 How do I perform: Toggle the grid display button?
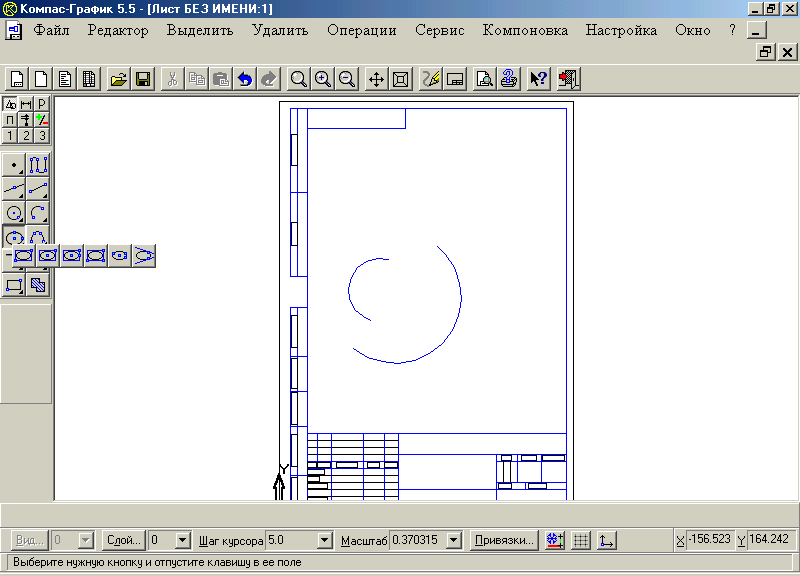(x=581, y=540)
